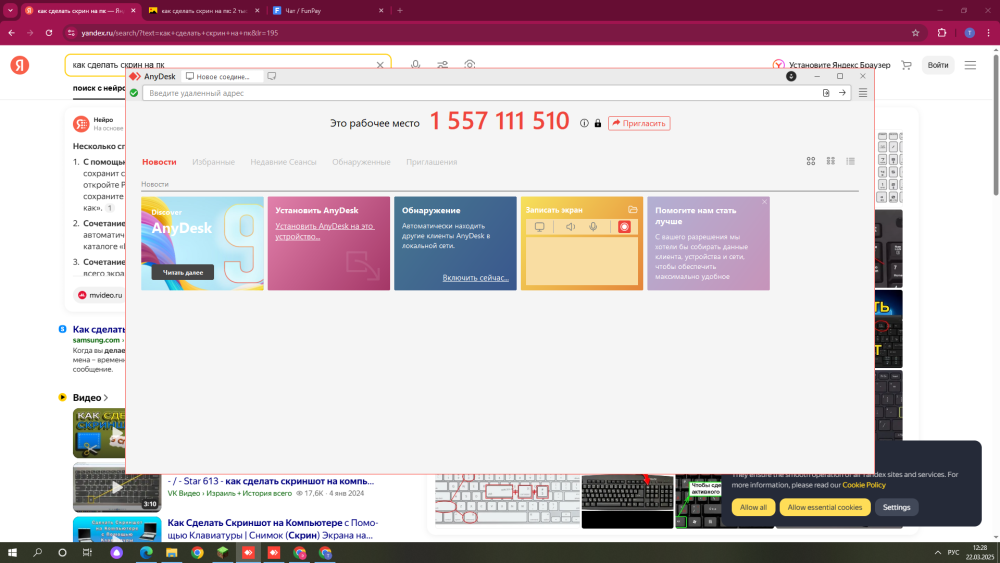This screenshot has height=563, width=1000.
Task: Toggle microphone in recording card
Action: 593,227
